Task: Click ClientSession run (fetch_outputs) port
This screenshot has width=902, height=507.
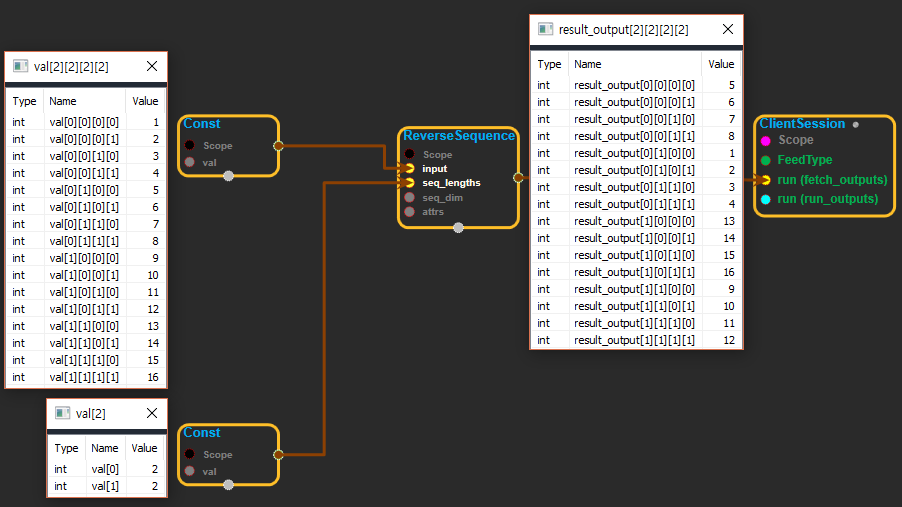Action: coord(765,180)
